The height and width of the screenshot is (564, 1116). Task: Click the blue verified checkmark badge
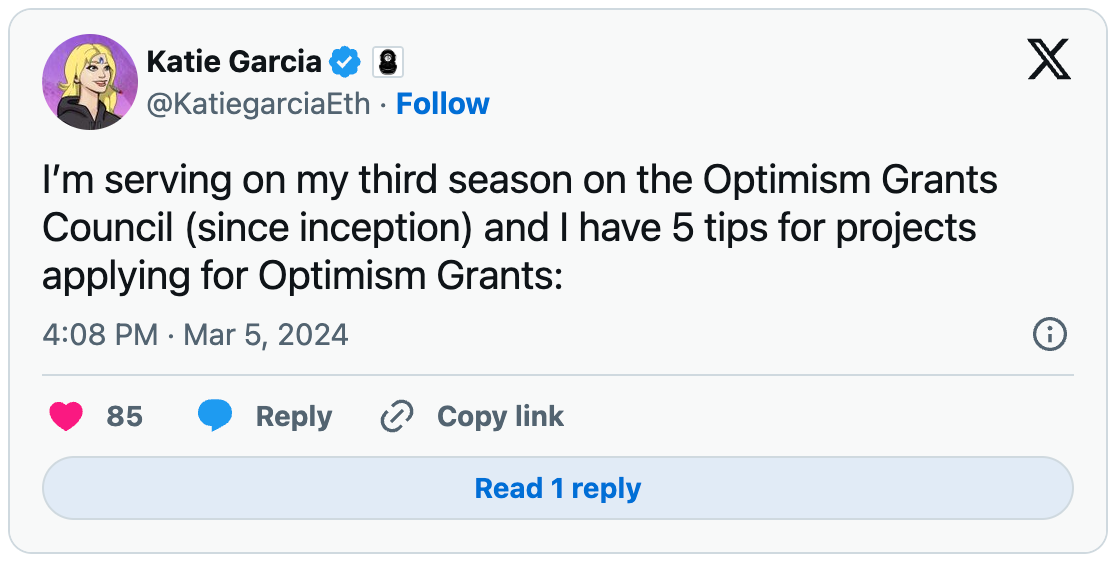tap(345, 63)
